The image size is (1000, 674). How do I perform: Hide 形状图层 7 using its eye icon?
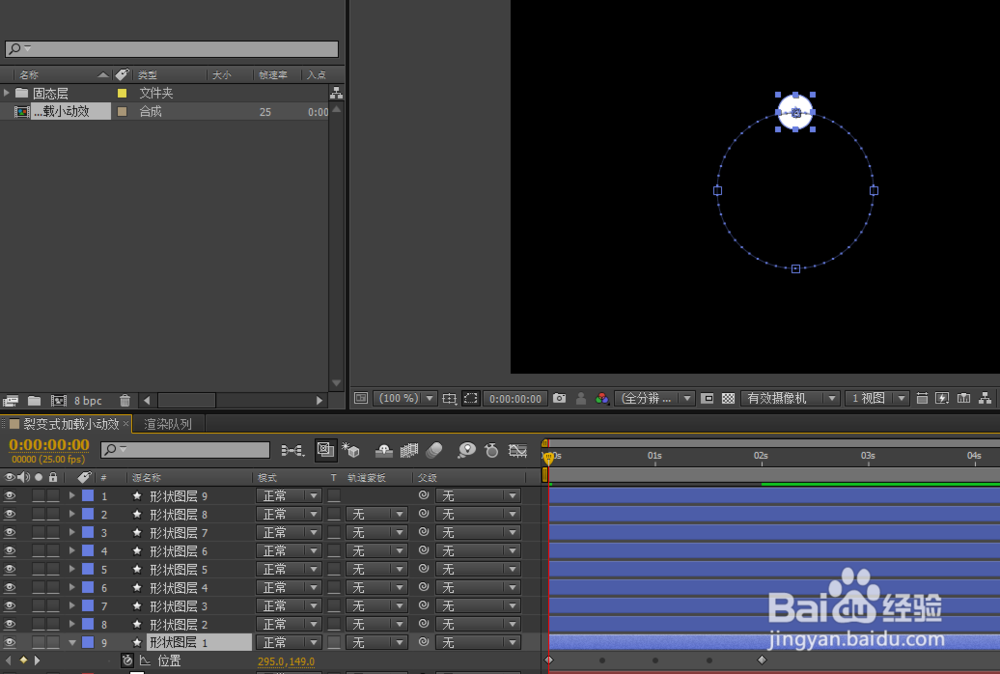[x=10, y=532]
